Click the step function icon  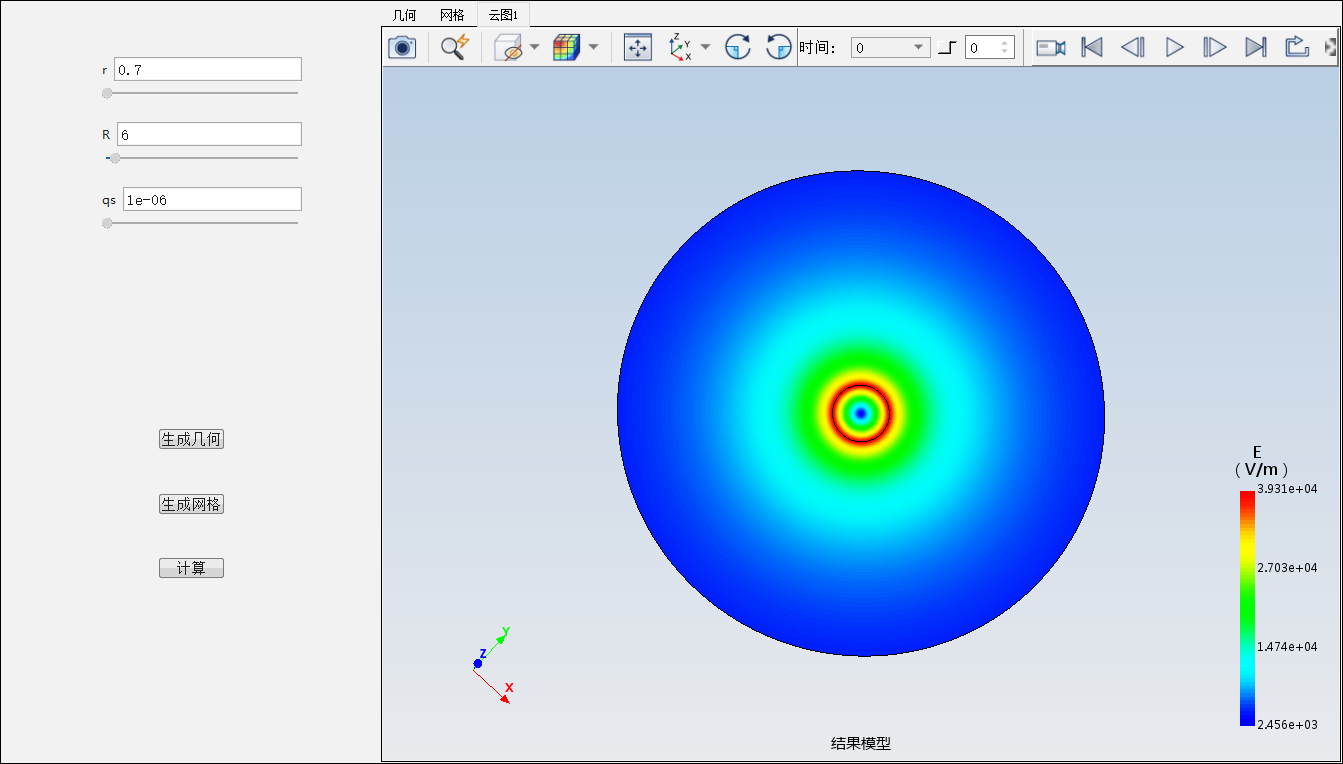[x=947, y=47]
